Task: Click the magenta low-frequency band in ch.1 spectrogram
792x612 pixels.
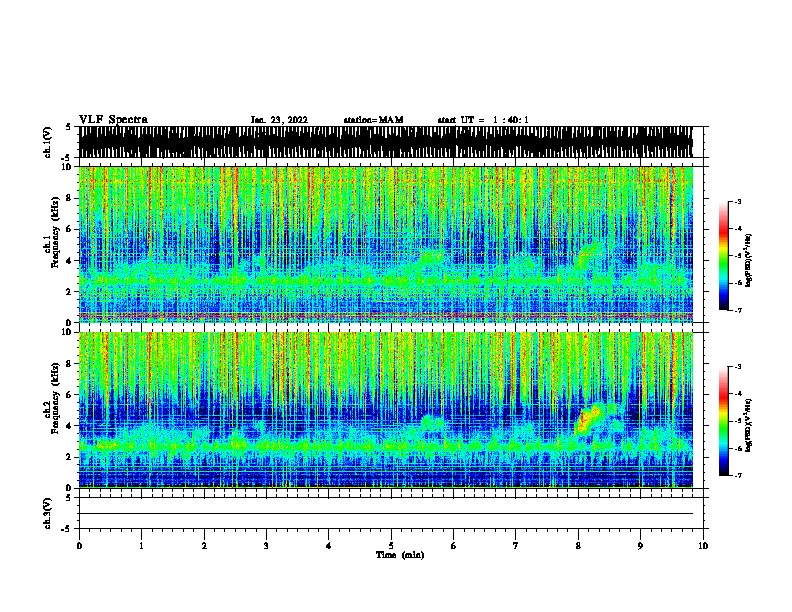Action: point(386,316)
